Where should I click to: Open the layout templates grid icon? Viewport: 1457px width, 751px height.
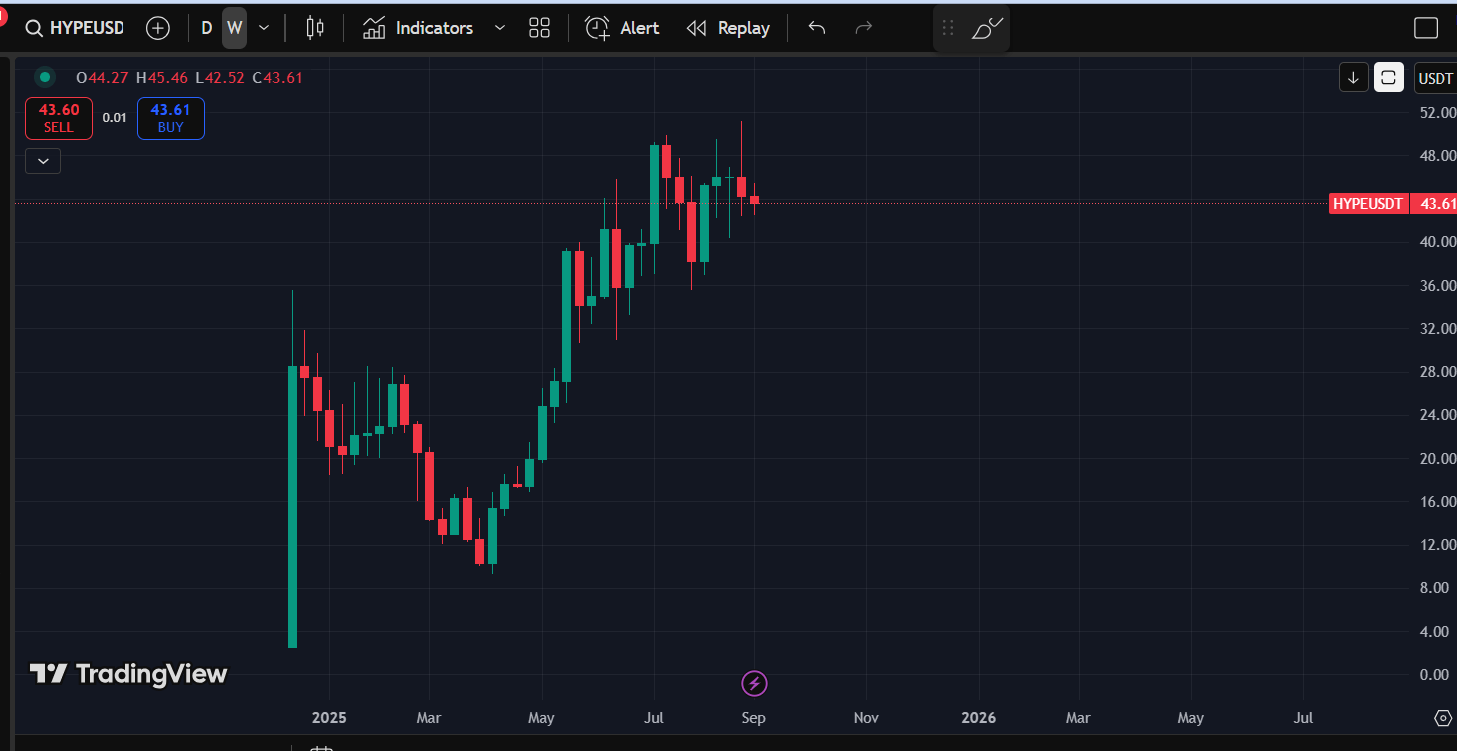point(539,28)
